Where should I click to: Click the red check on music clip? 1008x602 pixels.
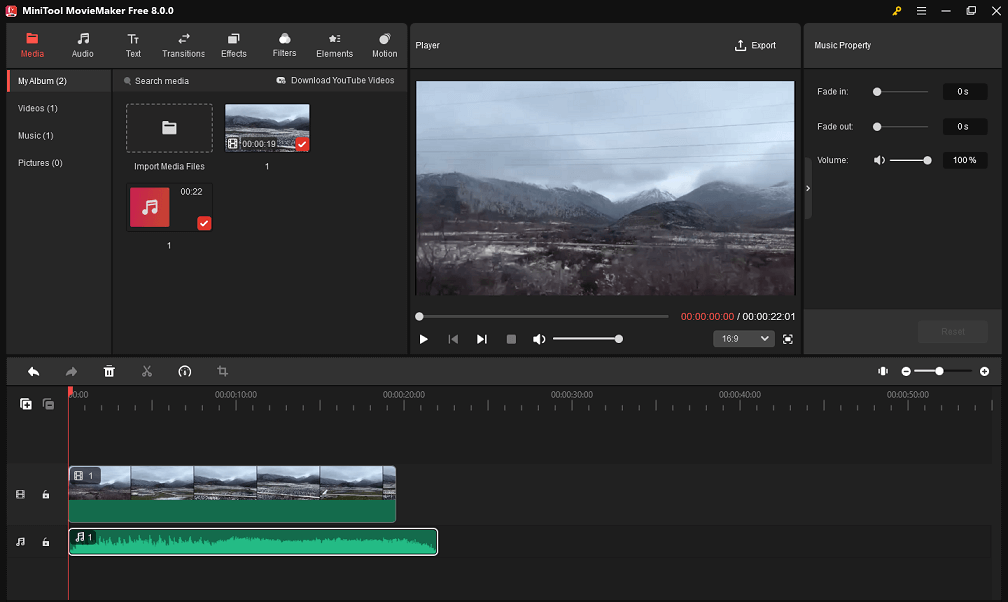(x=204, y=223)
